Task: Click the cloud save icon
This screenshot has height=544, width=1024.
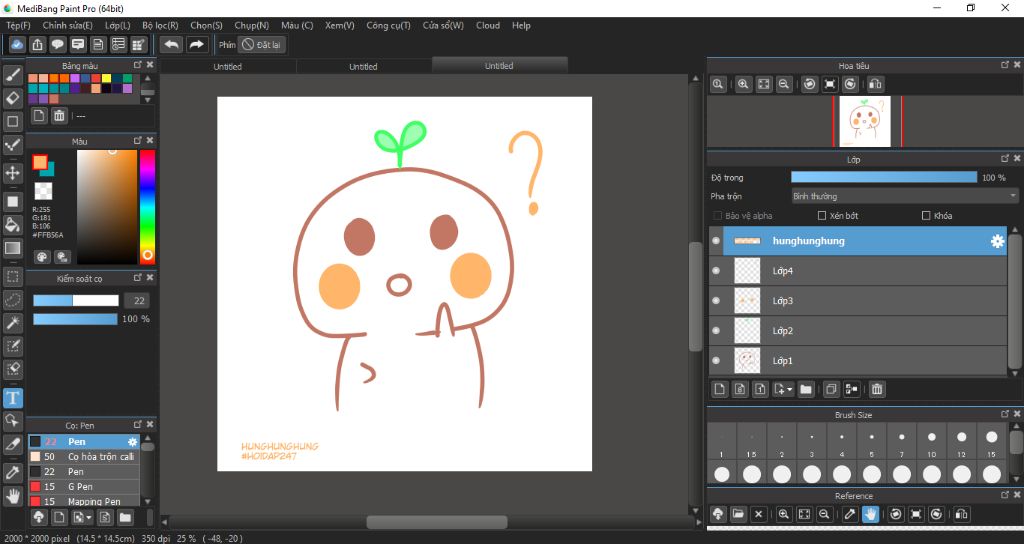Action: point(17,44)
